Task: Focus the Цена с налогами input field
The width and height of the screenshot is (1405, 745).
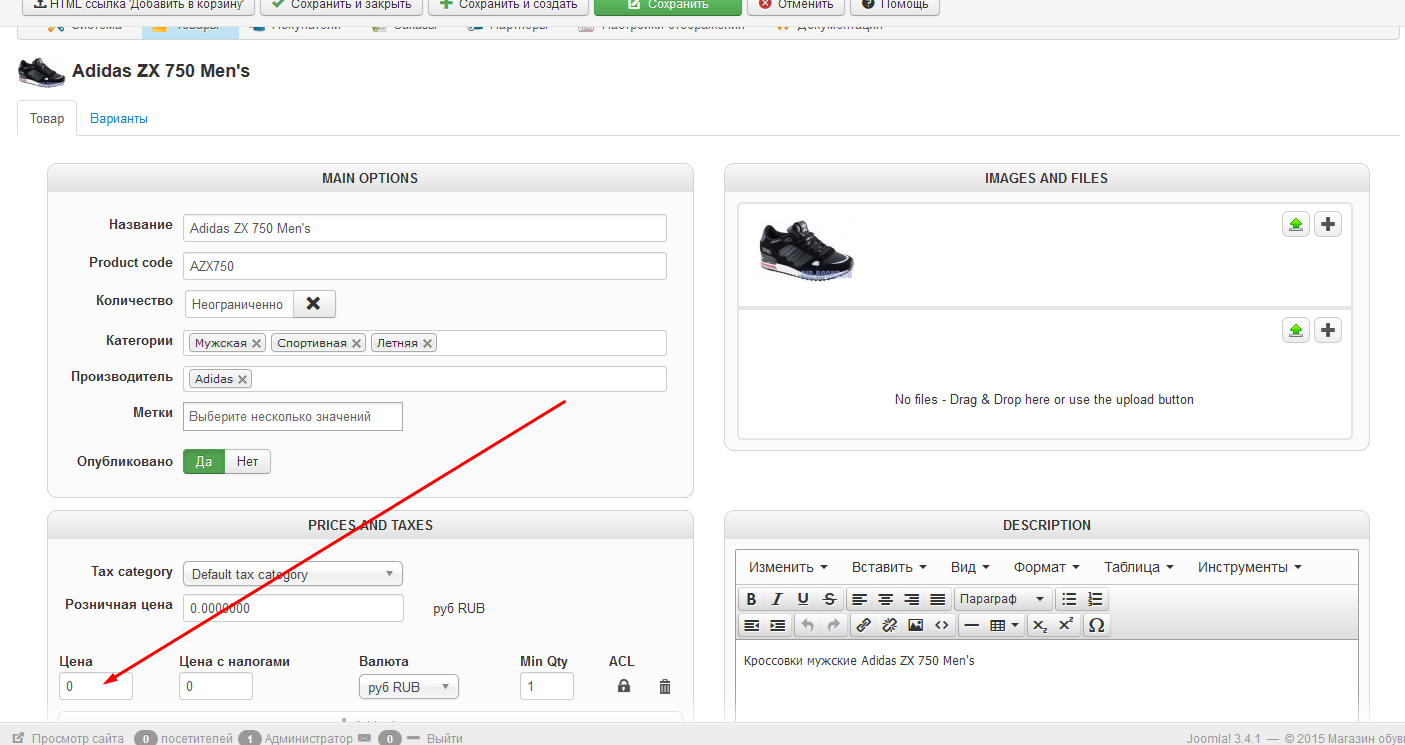Action: (x=216, y=687)
